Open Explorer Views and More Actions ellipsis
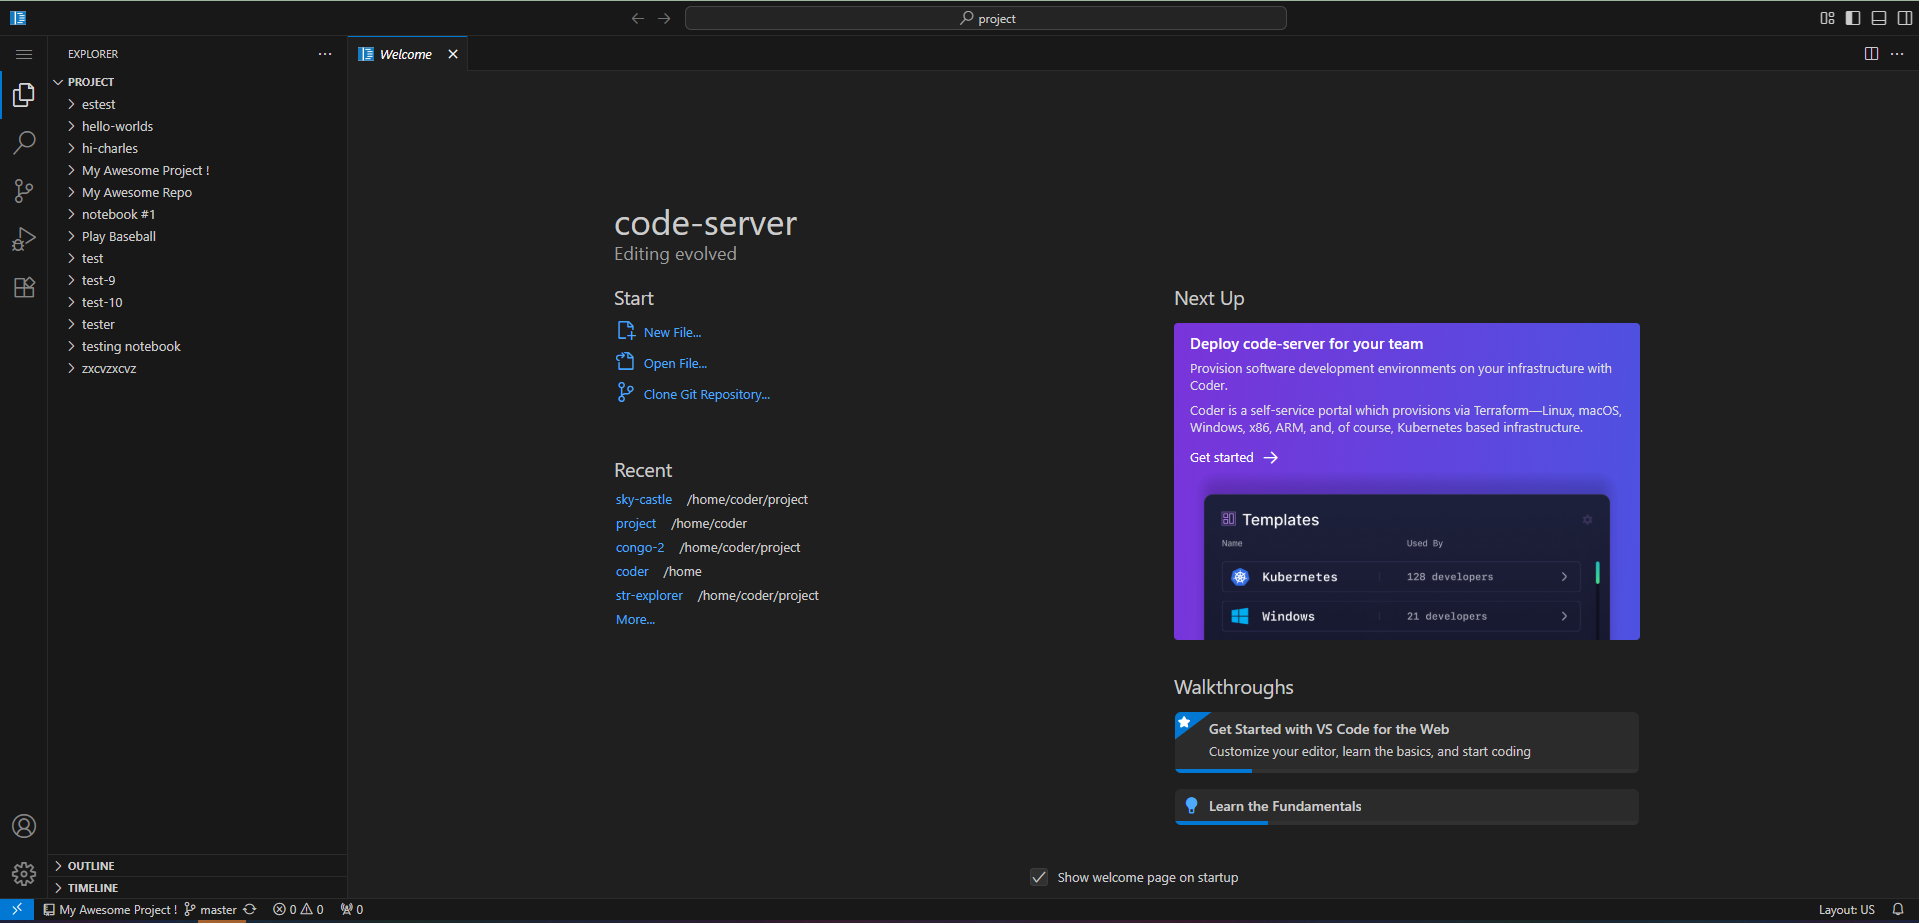The width and height of the screenshot is (1919, 923). 325,54
